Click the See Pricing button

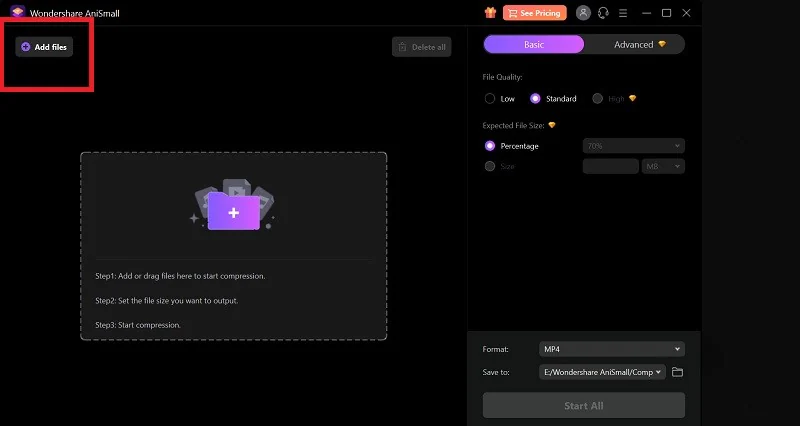pyautogui.click(x=534, y=13)
